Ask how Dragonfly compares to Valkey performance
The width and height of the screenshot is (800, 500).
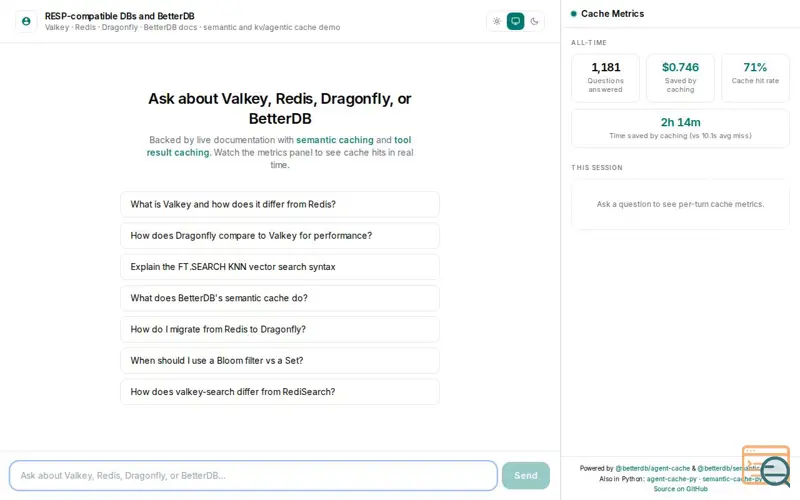pyautogui.click(x=280, y=236)
